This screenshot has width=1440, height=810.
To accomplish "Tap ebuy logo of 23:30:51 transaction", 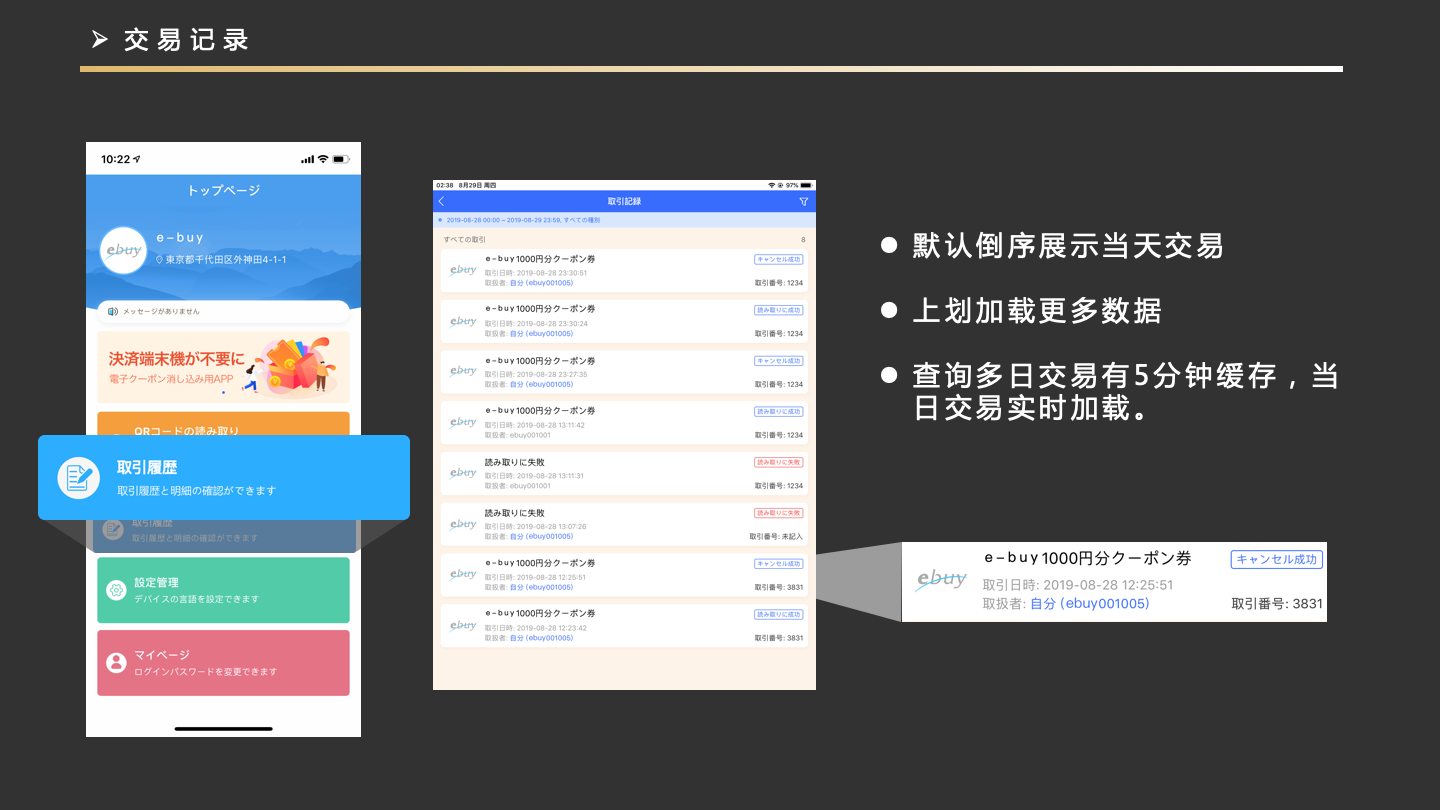I will click(x=463, y=270).
